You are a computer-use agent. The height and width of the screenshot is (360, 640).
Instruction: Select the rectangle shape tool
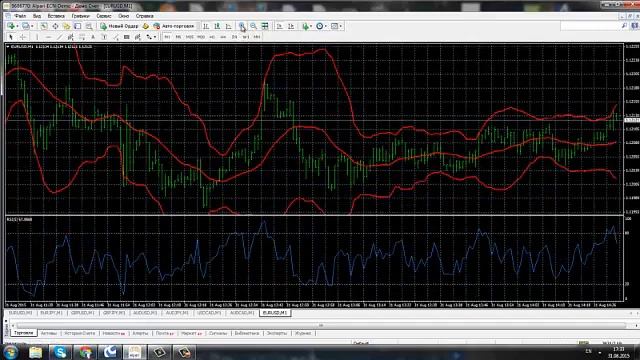point(127,37)
